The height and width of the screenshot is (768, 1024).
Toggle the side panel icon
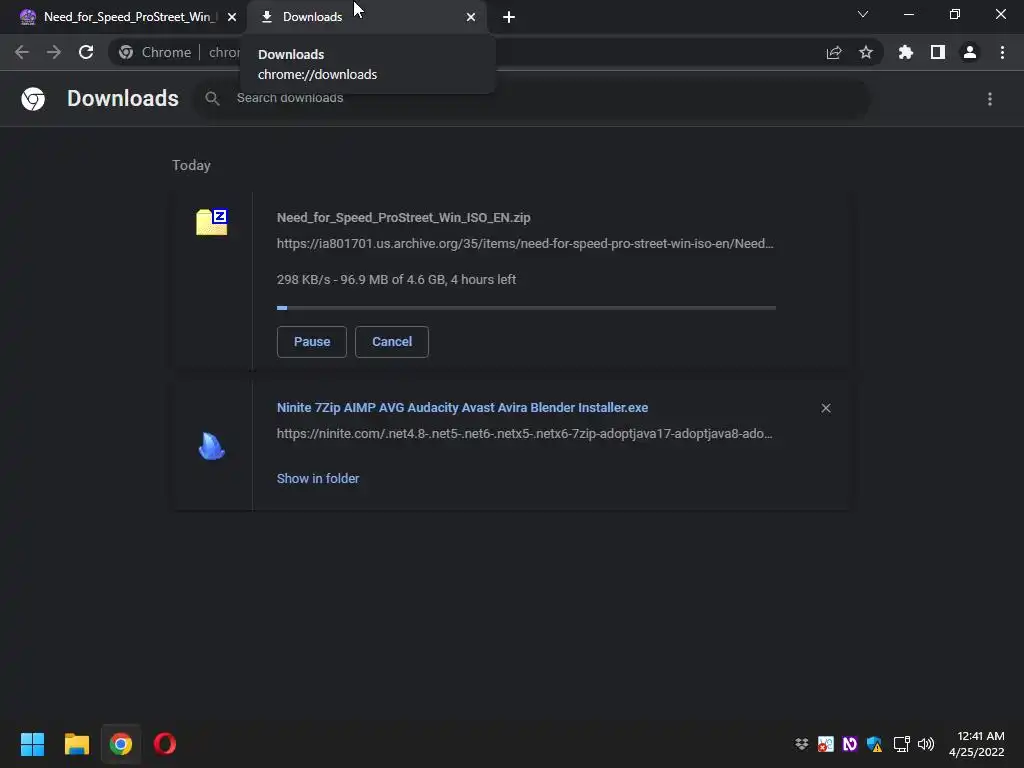938,52
